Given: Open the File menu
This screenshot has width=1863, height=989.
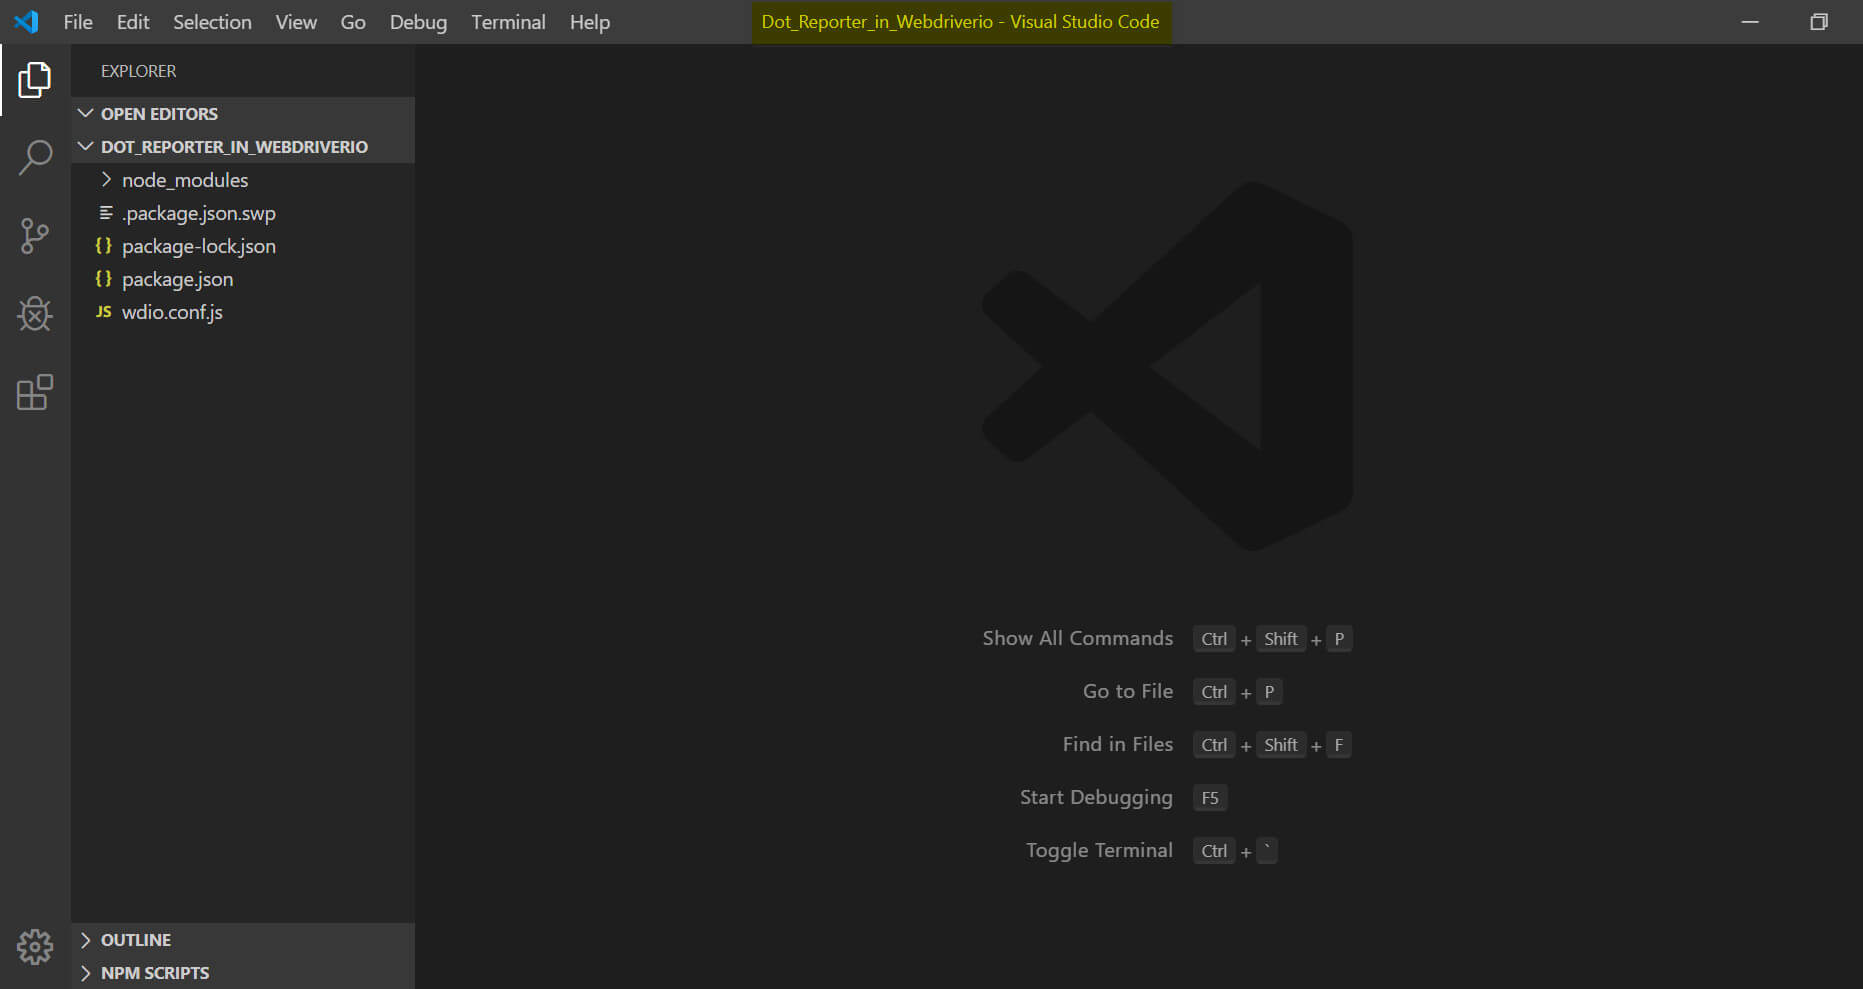Looking at the screenshot, I should 78,22.
